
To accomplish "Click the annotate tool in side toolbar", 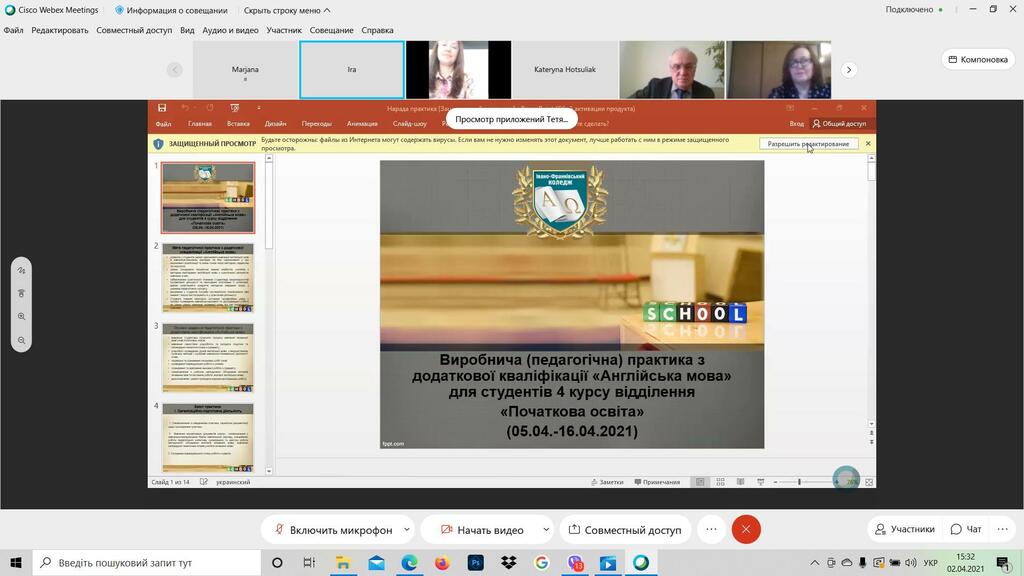I will tap(22, 270).
